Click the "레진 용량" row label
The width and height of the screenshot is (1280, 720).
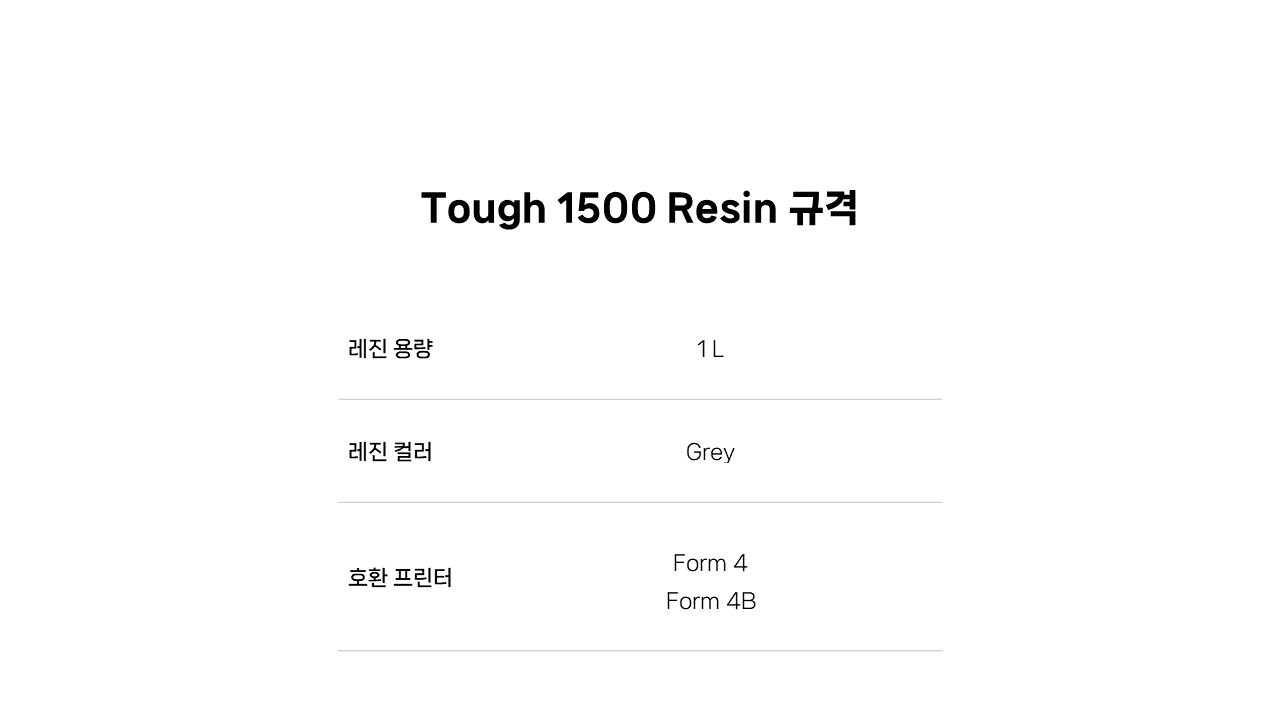click(x=390, y=349)
